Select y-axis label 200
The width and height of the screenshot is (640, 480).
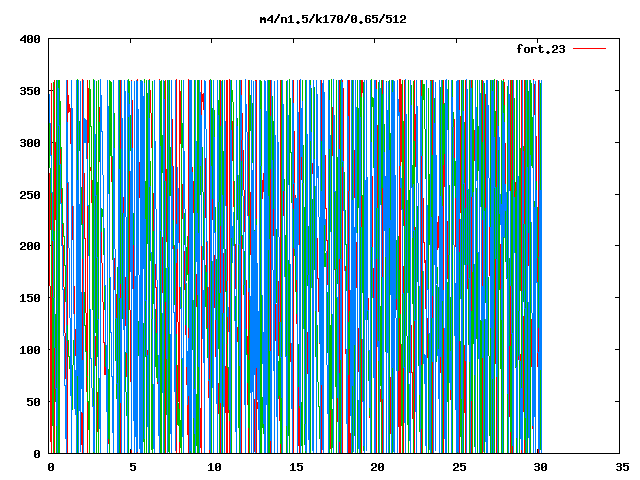pyautogui.click(x=30, y=246)
